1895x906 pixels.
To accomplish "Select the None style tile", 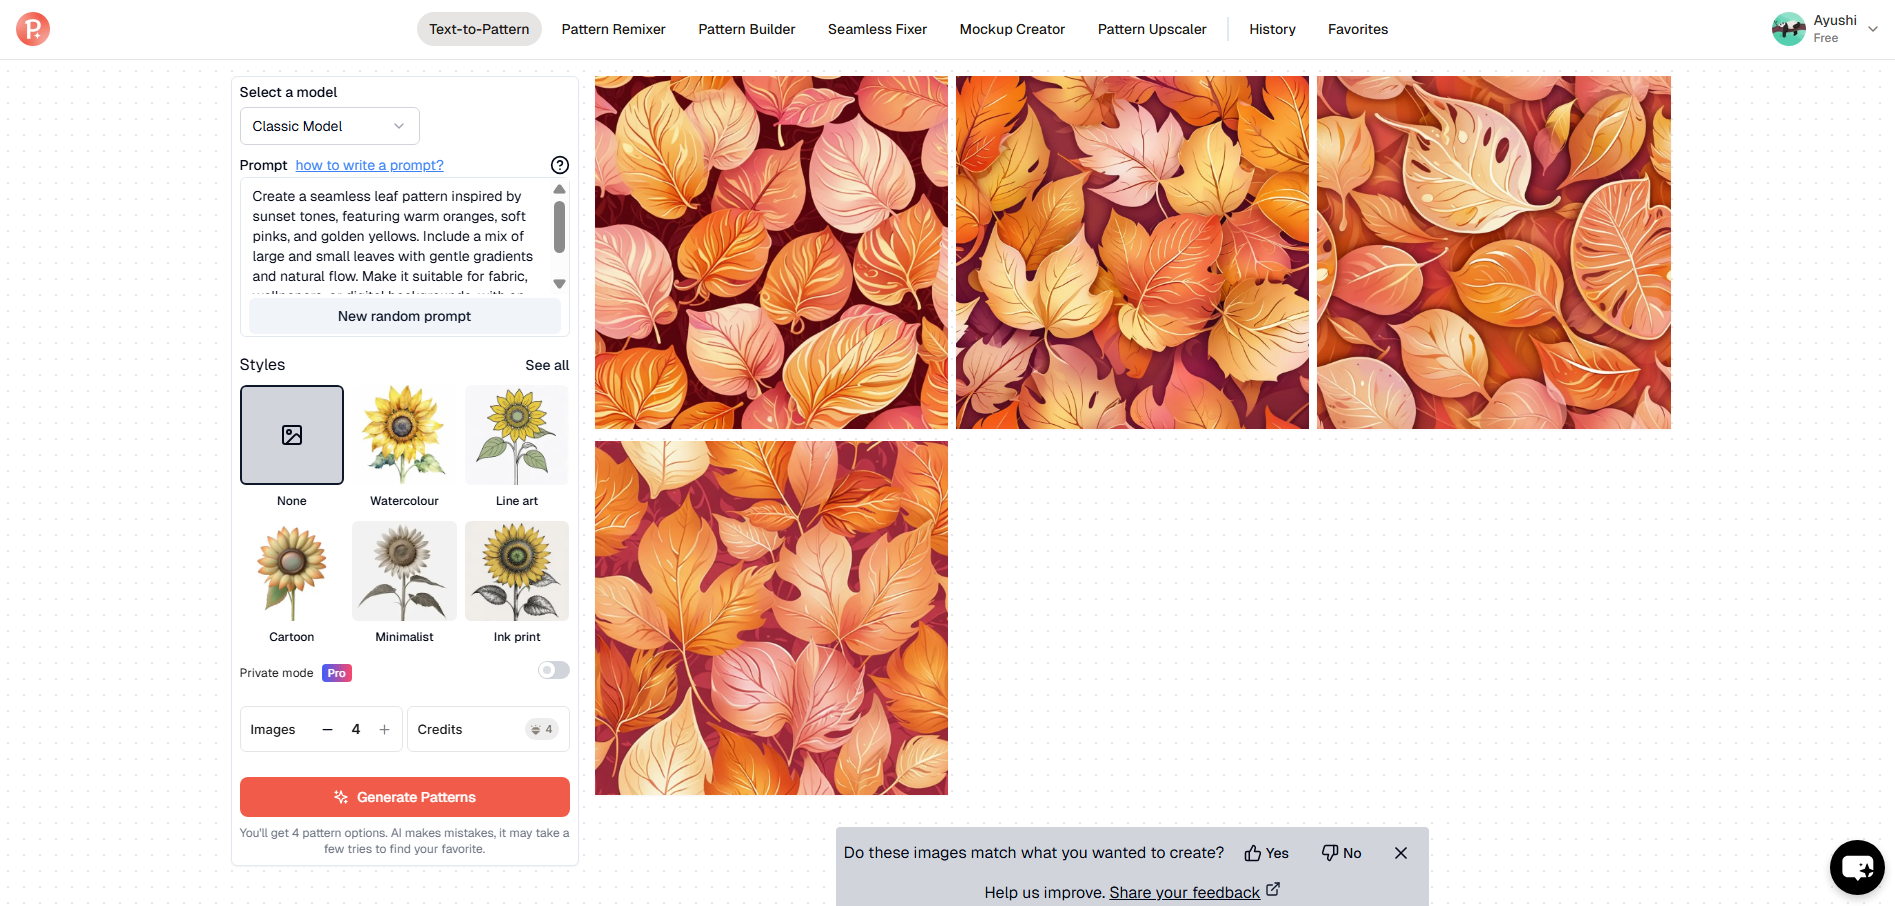I will tap(292, 435).
